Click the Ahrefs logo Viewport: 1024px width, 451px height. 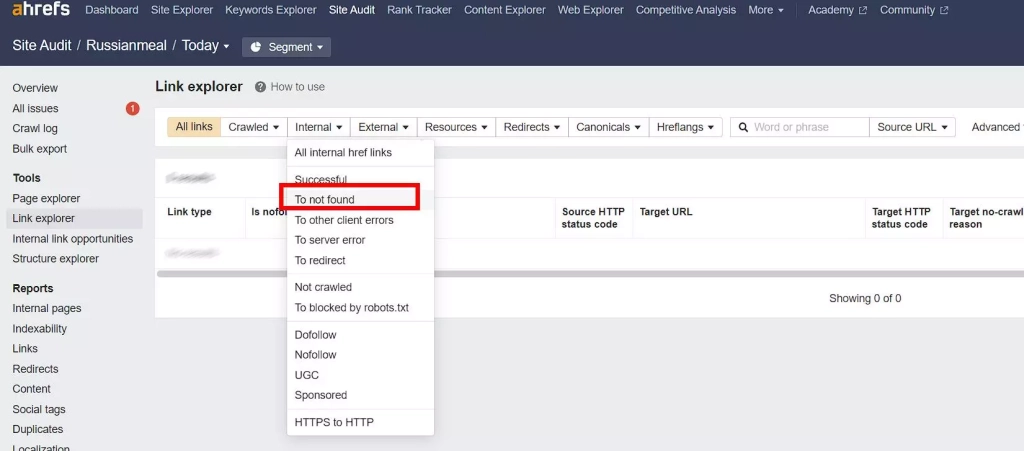(x=39, y=10)
